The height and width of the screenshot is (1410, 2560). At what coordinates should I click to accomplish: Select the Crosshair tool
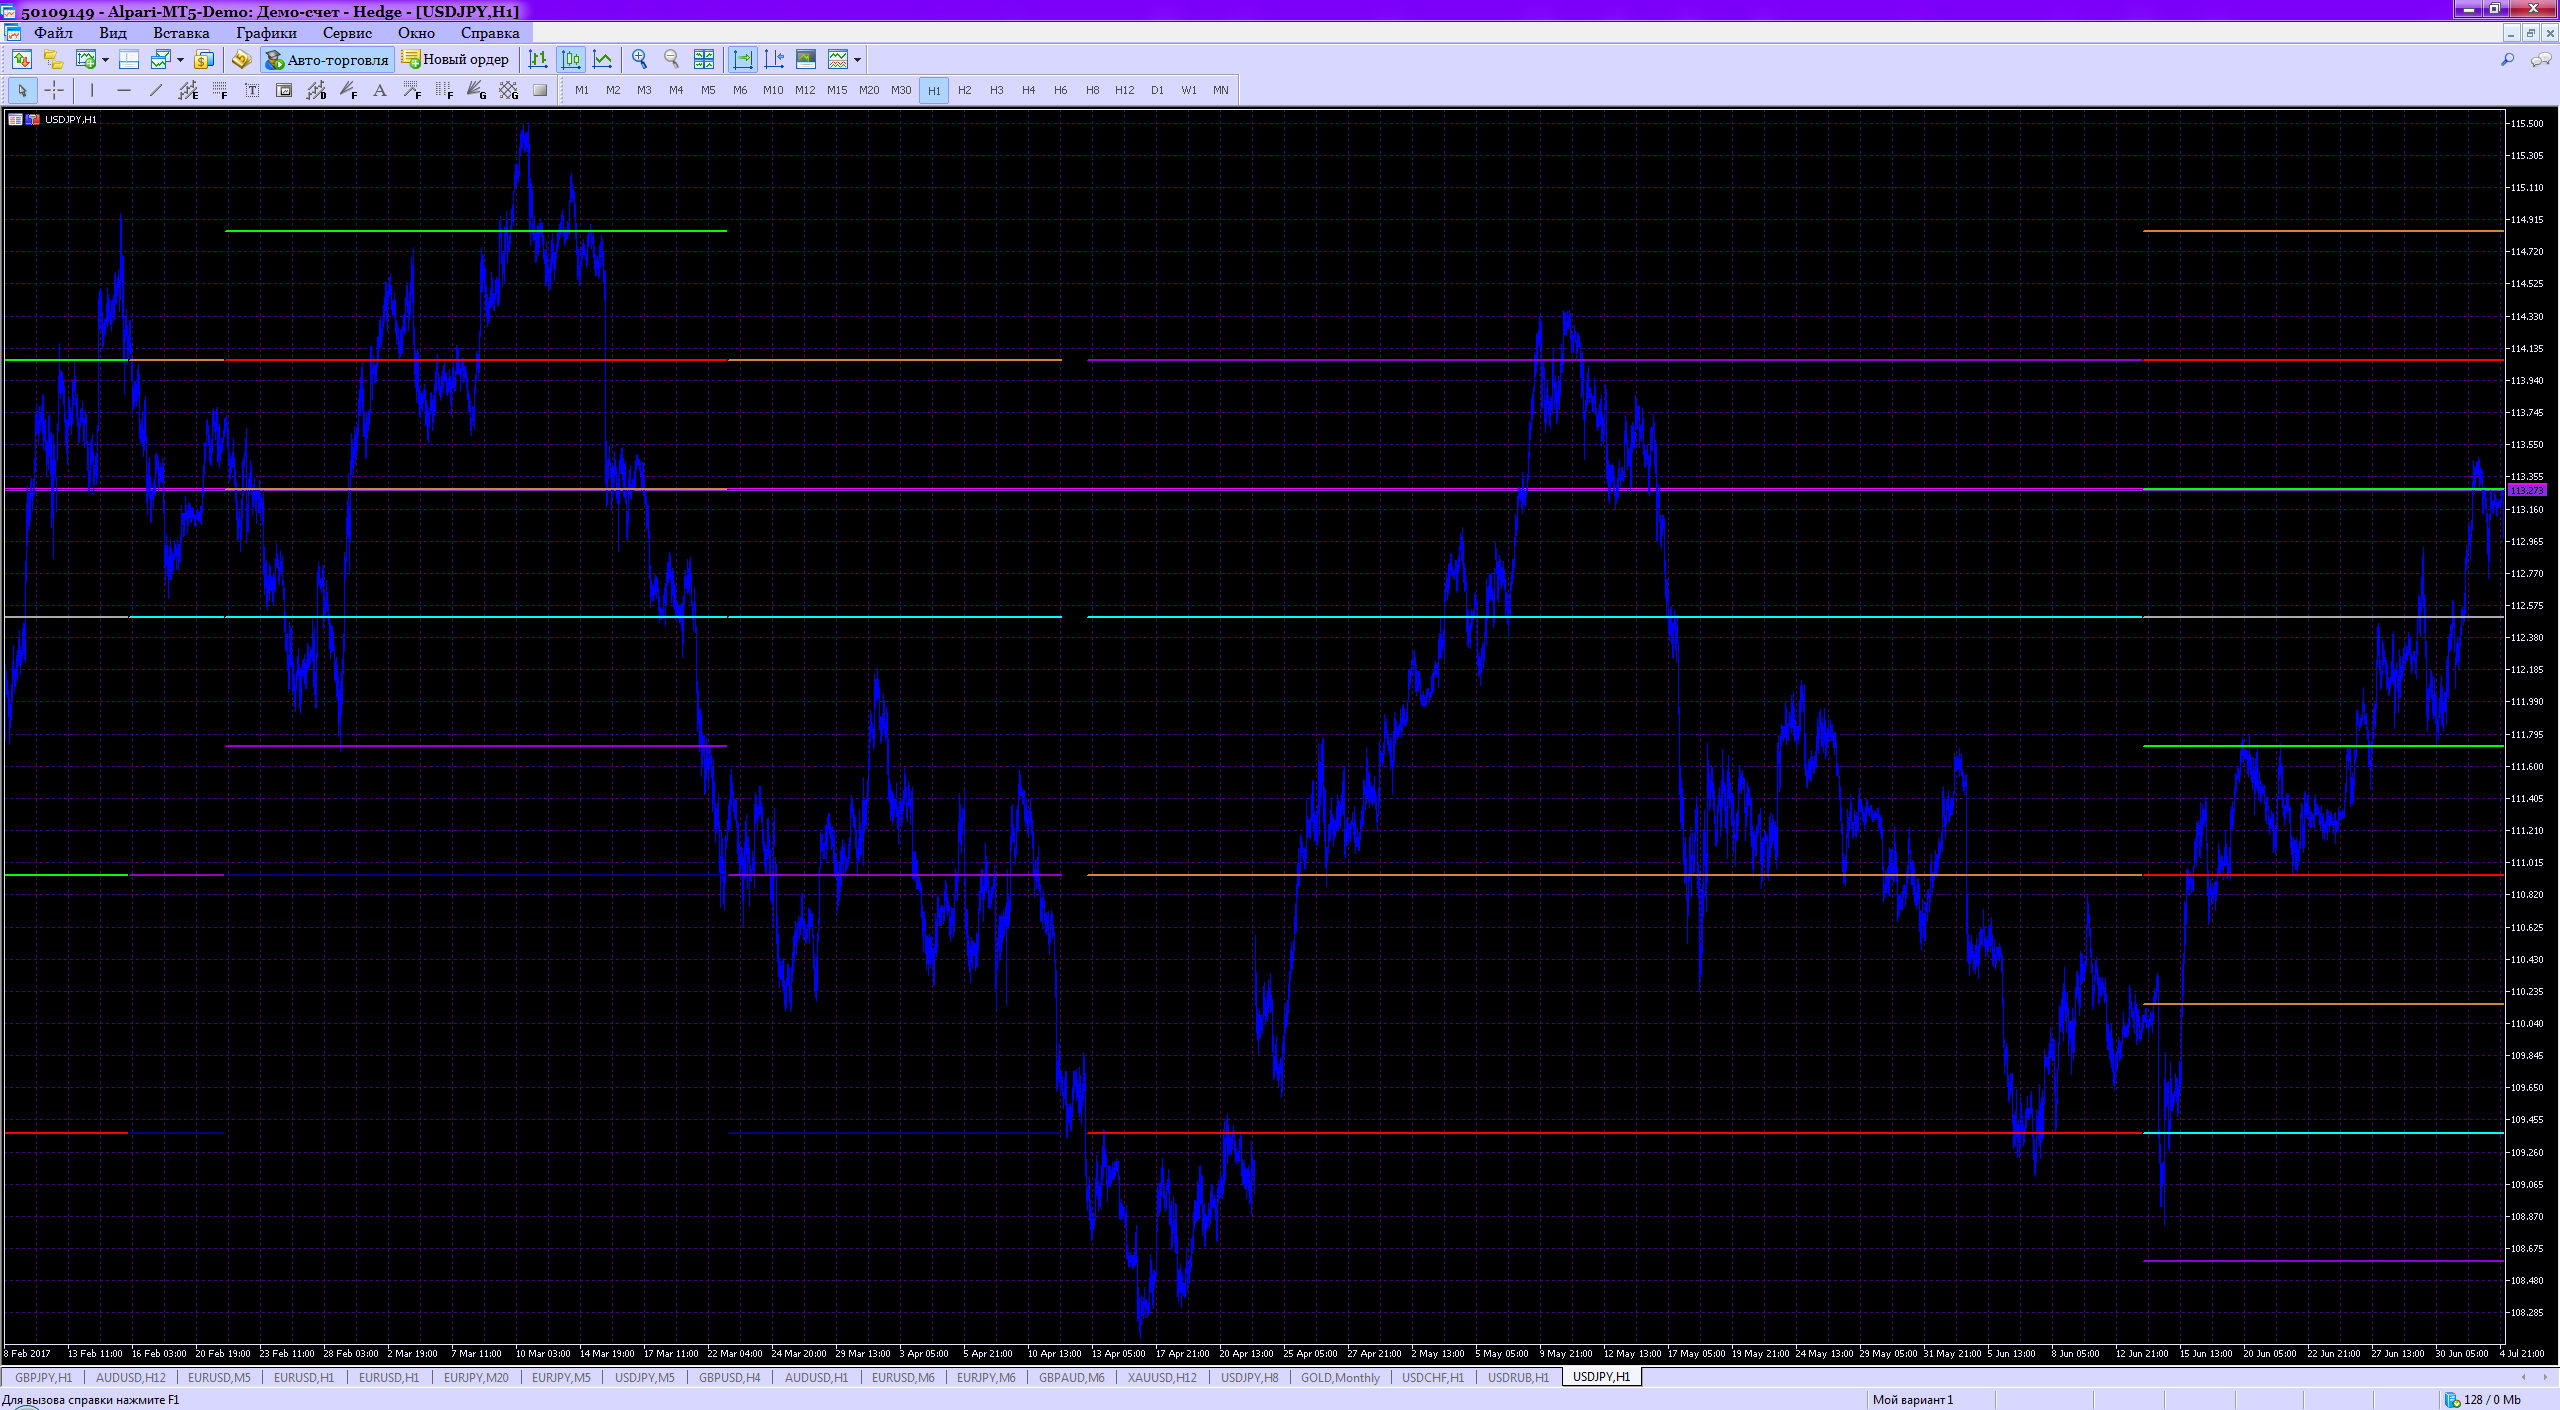55,90
